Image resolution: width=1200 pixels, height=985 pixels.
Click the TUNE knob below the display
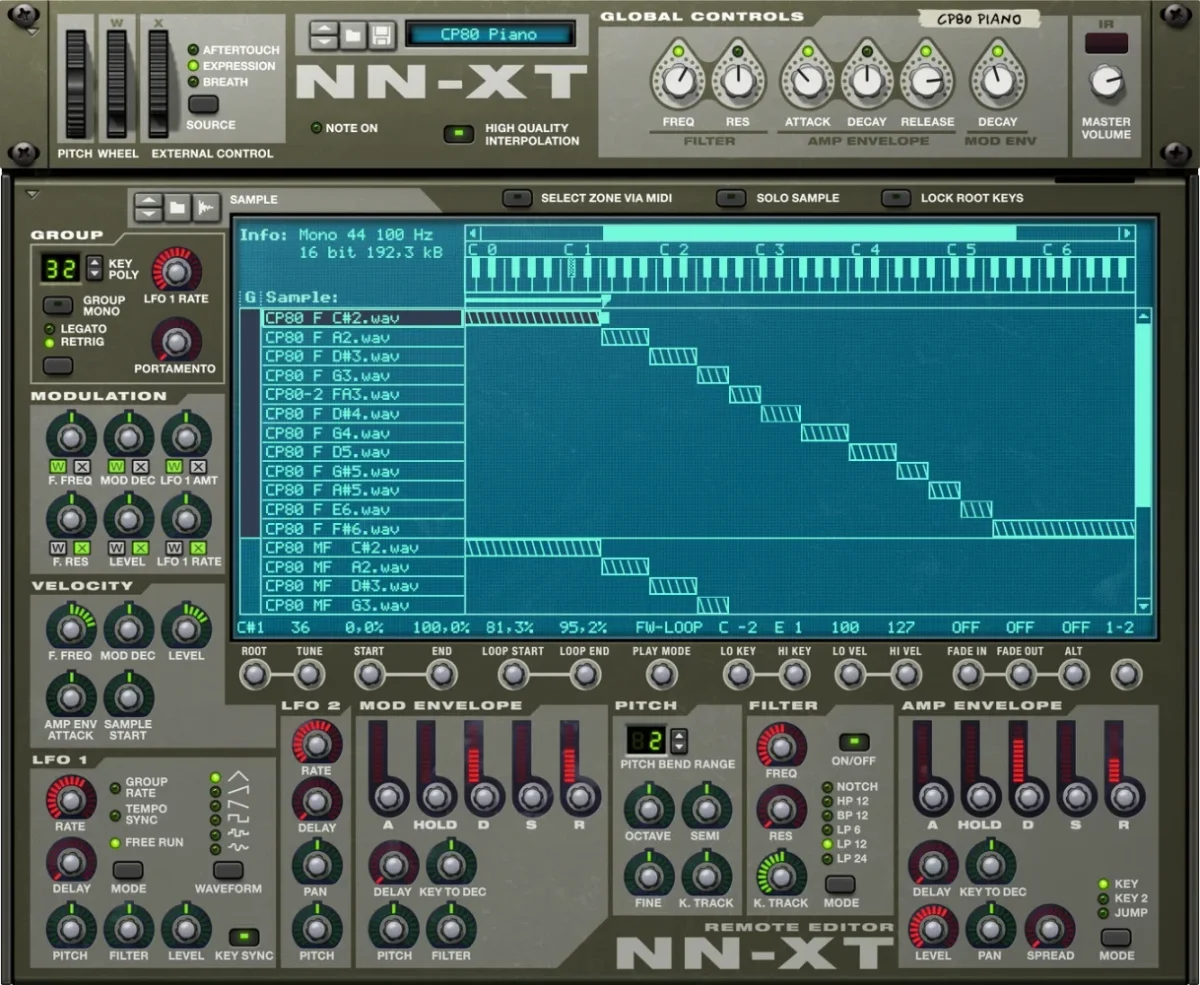[310, 675]
